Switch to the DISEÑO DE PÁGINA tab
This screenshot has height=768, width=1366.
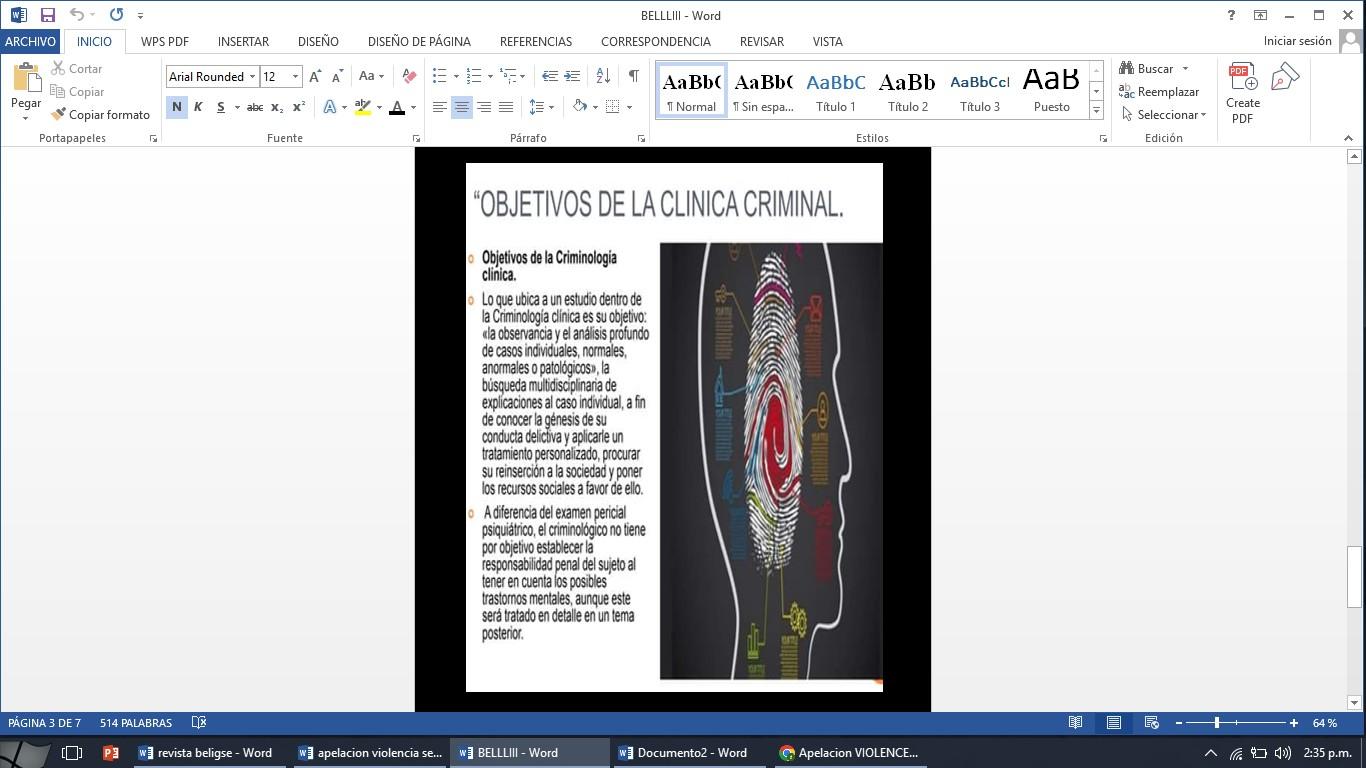pyautogui.click(x=419, y=41)
